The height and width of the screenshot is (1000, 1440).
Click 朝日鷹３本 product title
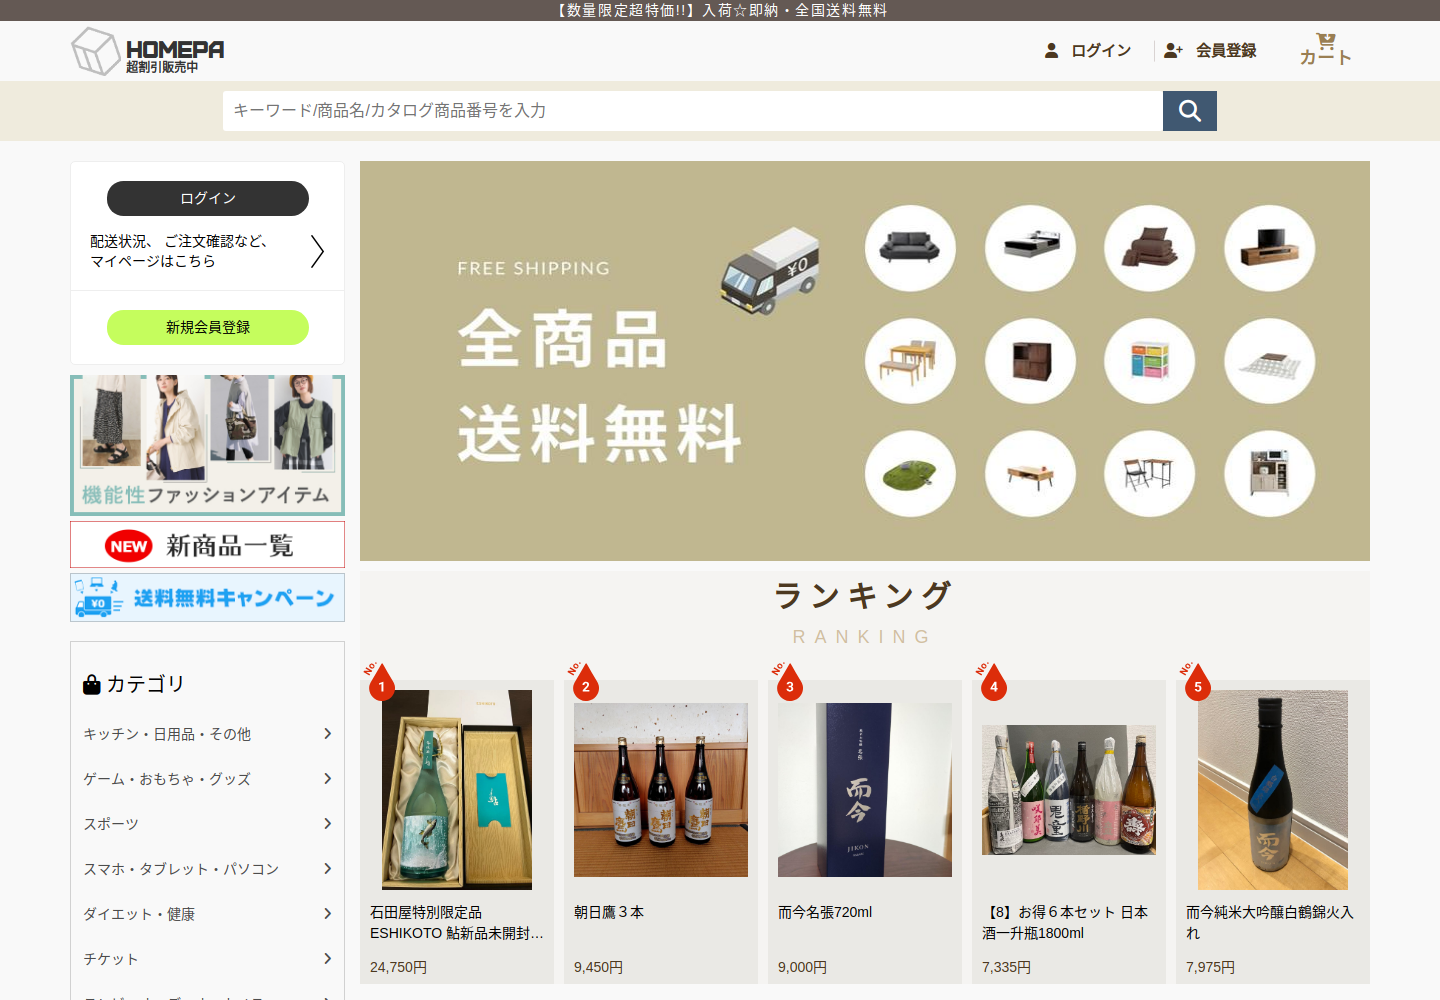pos(609,912)
